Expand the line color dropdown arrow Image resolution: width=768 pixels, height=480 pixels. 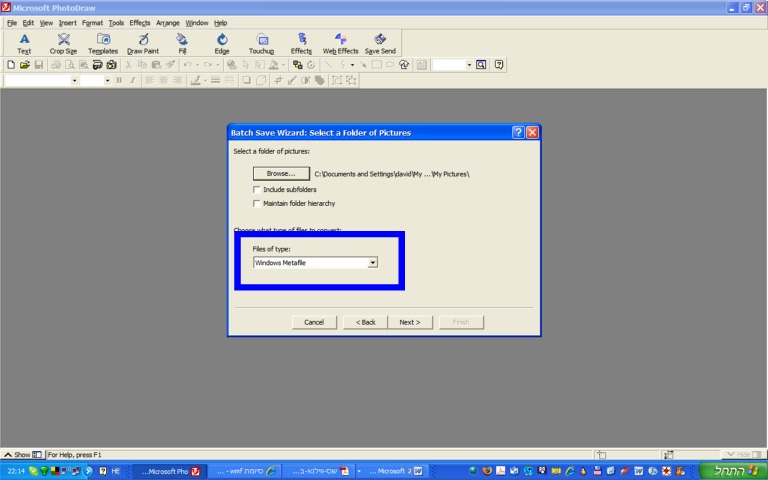[205, 80]
